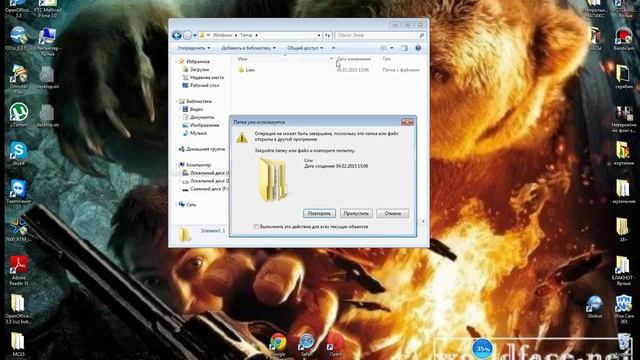Image resolution: width=640 pixels, height=360 pixels.
Task: Open Google Chrome from the taskbar
Action: click(278, 344)
